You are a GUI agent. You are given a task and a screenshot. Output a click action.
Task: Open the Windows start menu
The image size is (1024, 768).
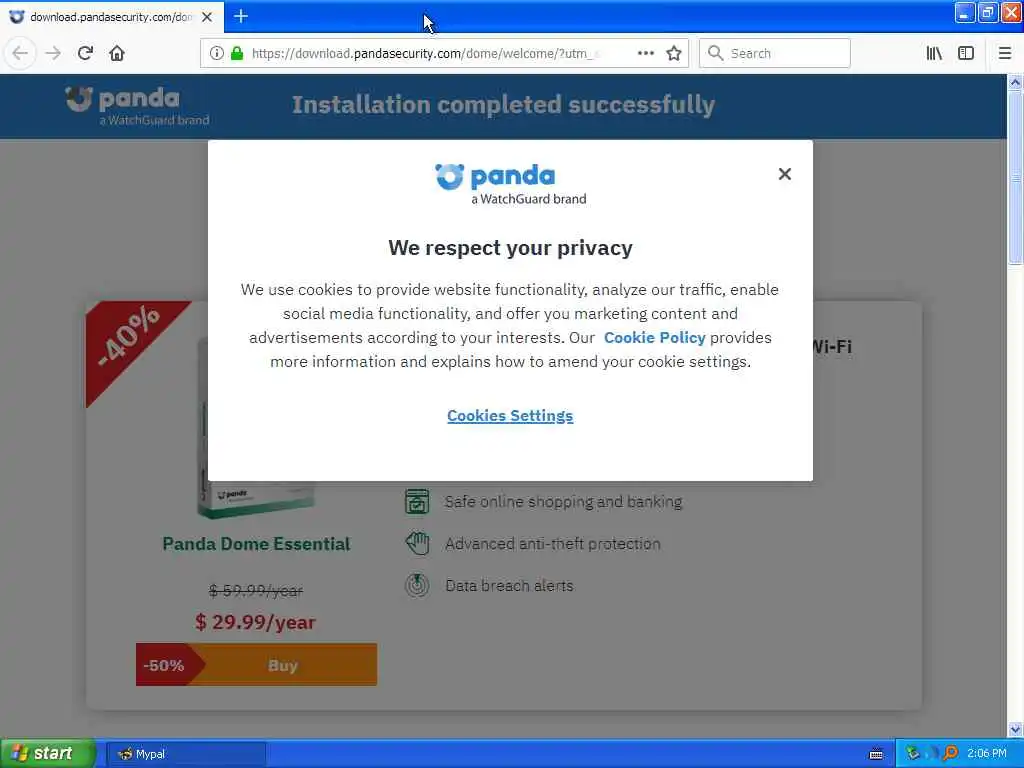pyautogui.click(x=48, y=754)
